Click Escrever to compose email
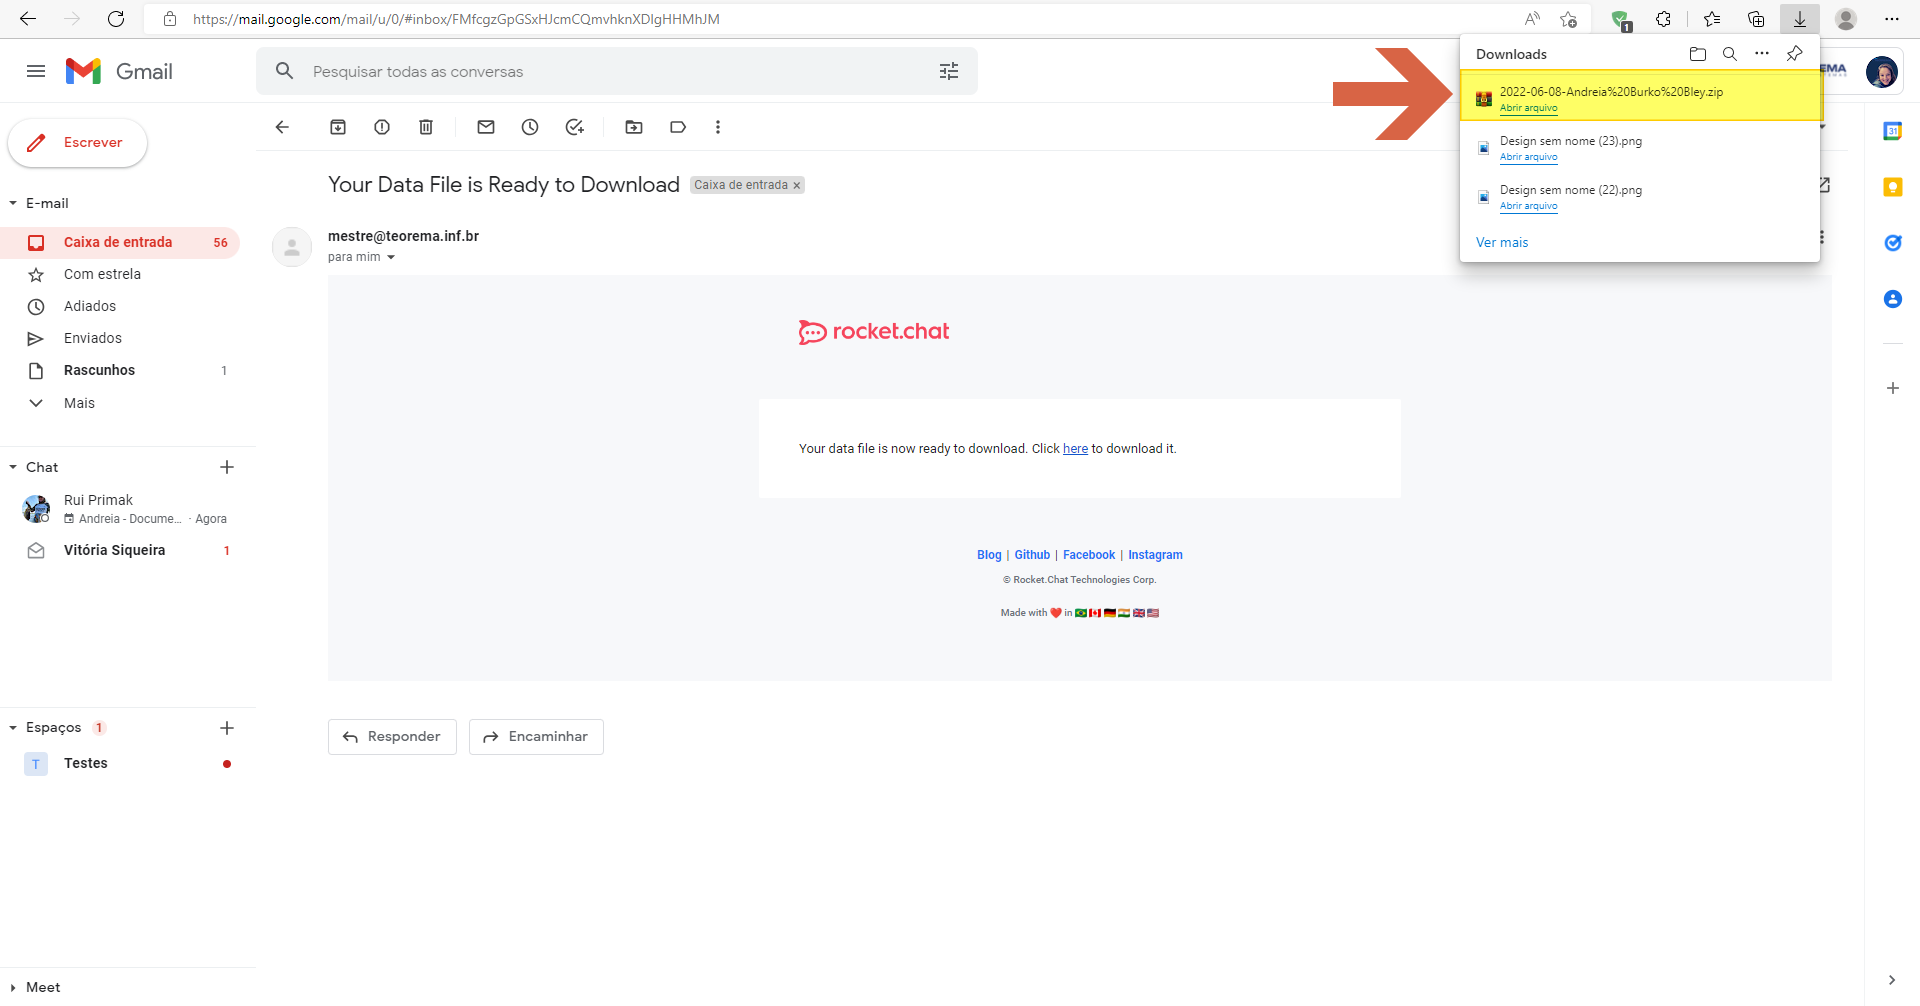Screen dimensions: 1920x1006 pos(78,143)
